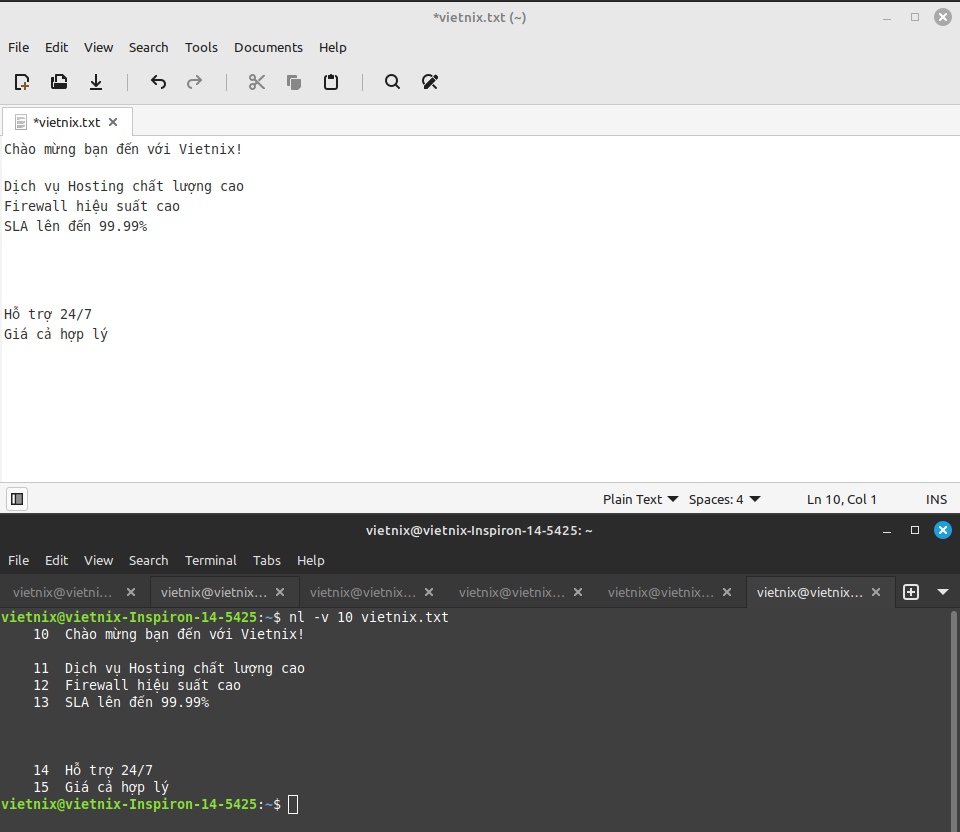
Task: Click the terminal vertical scrollbar
Action: [x=954, y=719]
